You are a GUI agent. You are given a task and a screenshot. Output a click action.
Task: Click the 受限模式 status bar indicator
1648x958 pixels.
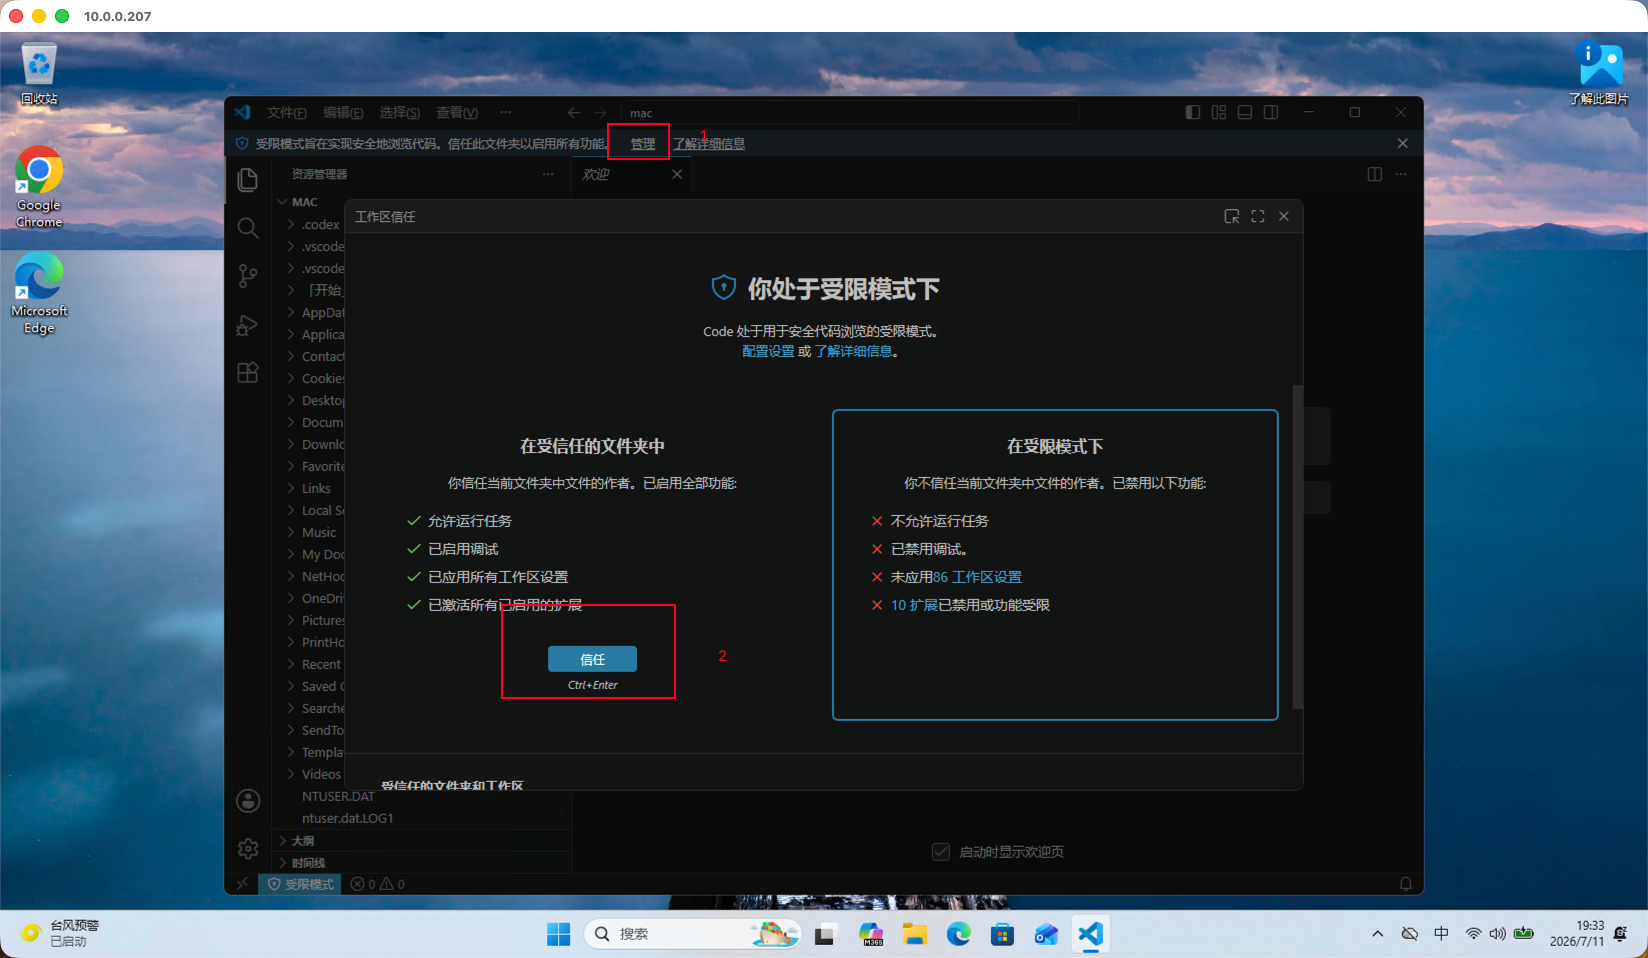(300, 884)
